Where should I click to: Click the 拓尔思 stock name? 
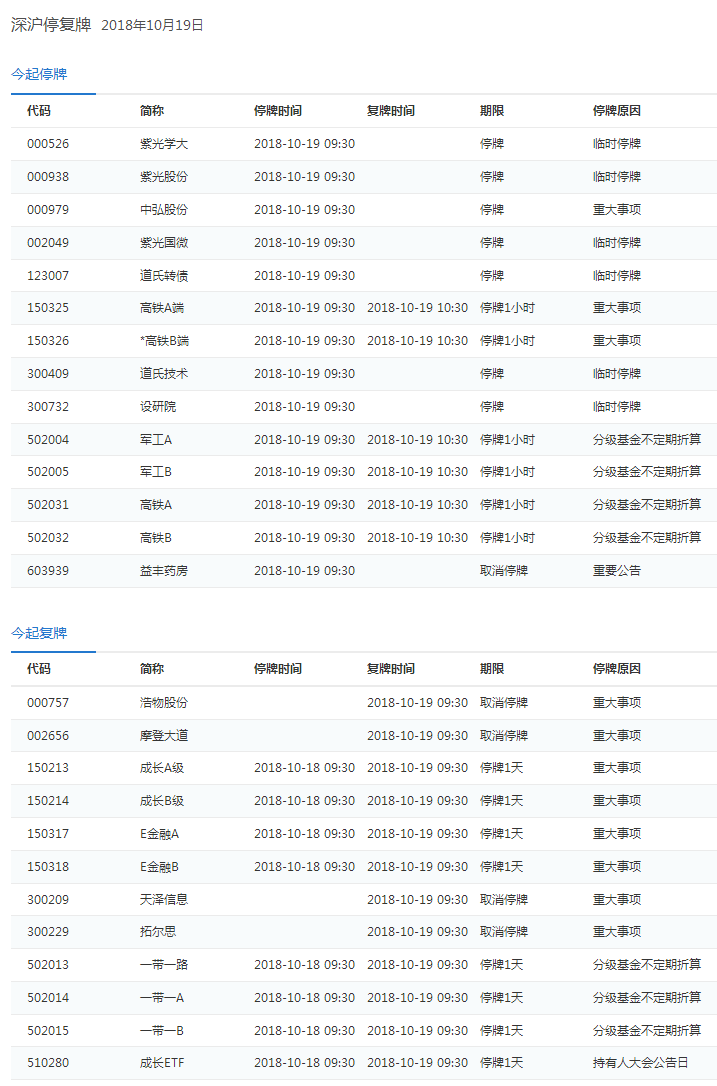[158, 932]
